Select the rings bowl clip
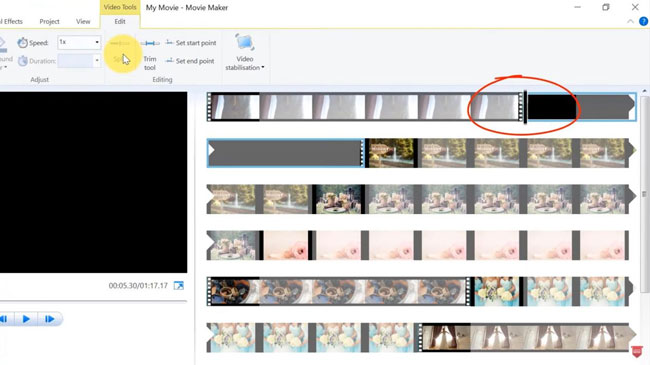Viewport: 650px width, 365px height. [235, 292]
